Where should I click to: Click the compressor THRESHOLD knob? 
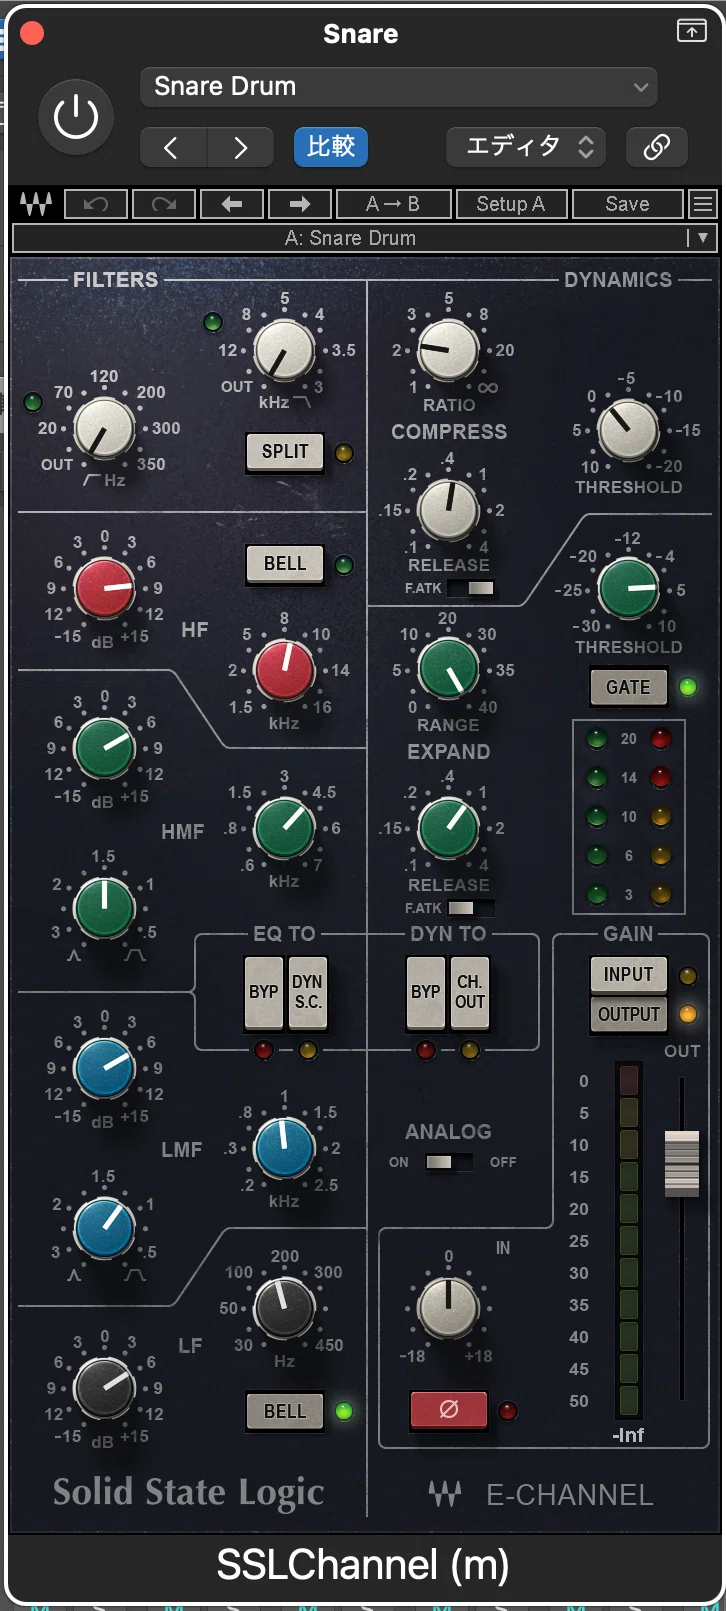tap(628, 430)
